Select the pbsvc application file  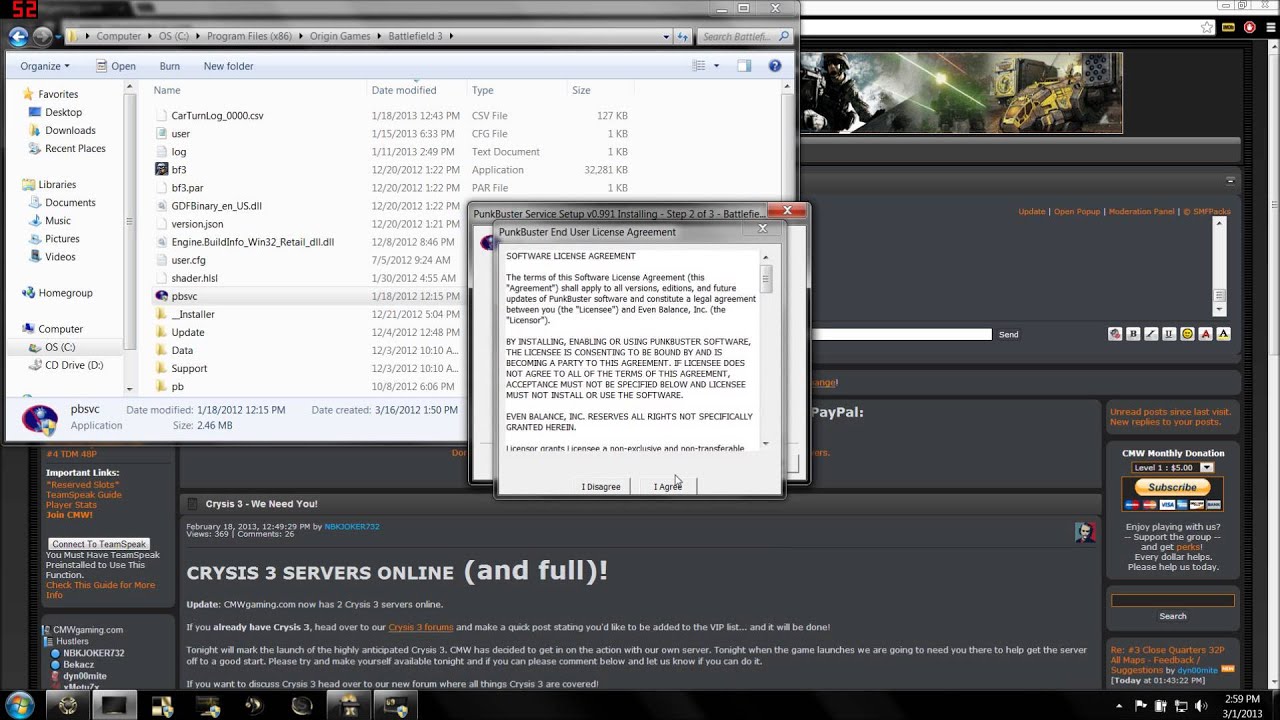[184, 296]
